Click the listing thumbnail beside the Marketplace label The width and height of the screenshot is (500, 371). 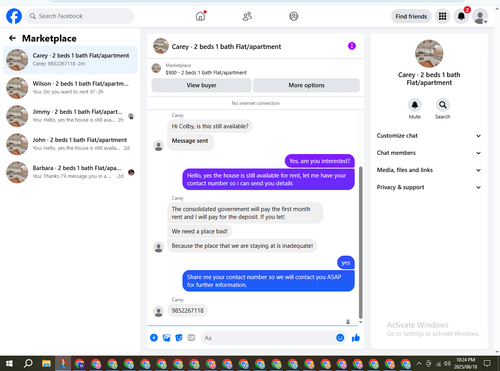point(156,68)
